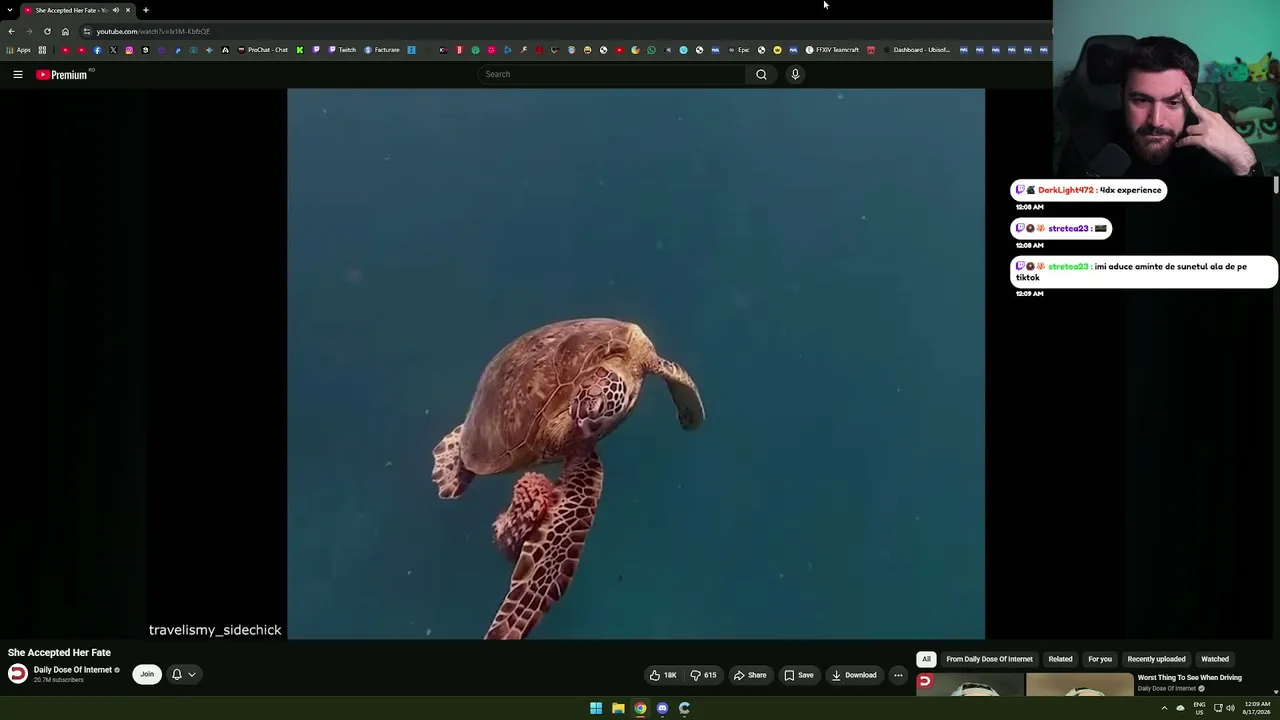Viewport: 1280px width, 720px height.
Task: Mute the tab using the audio icon
Action: coord(116,10)
